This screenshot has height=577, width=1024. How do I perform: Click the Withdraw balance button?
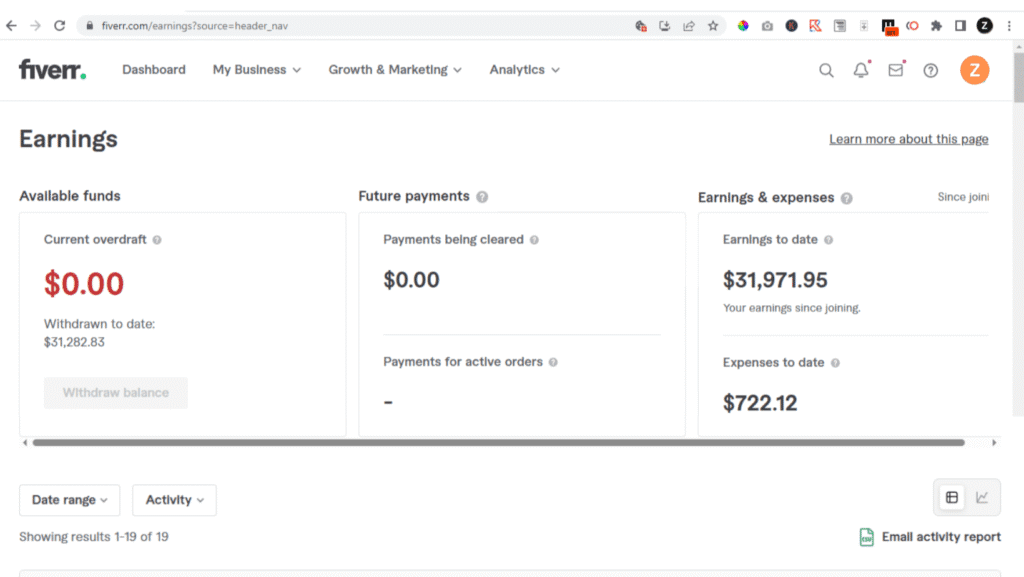click(116, 393)
